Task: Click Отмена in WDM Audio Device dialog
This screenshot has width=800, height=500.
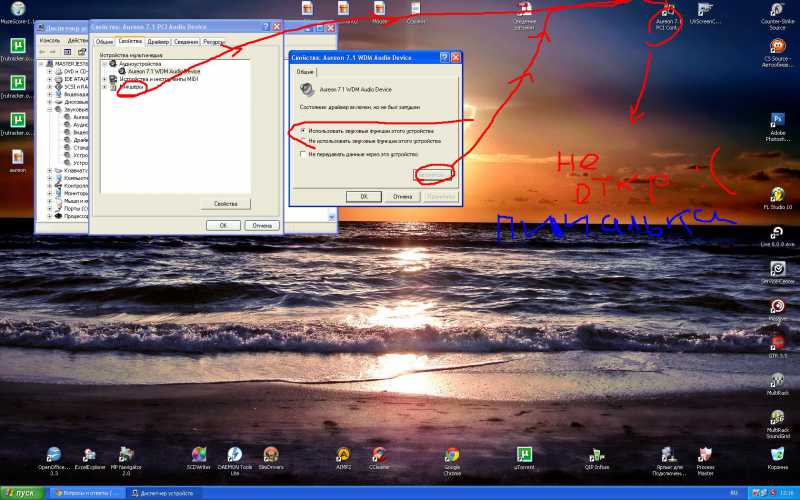Action: [x=403, y=196]
